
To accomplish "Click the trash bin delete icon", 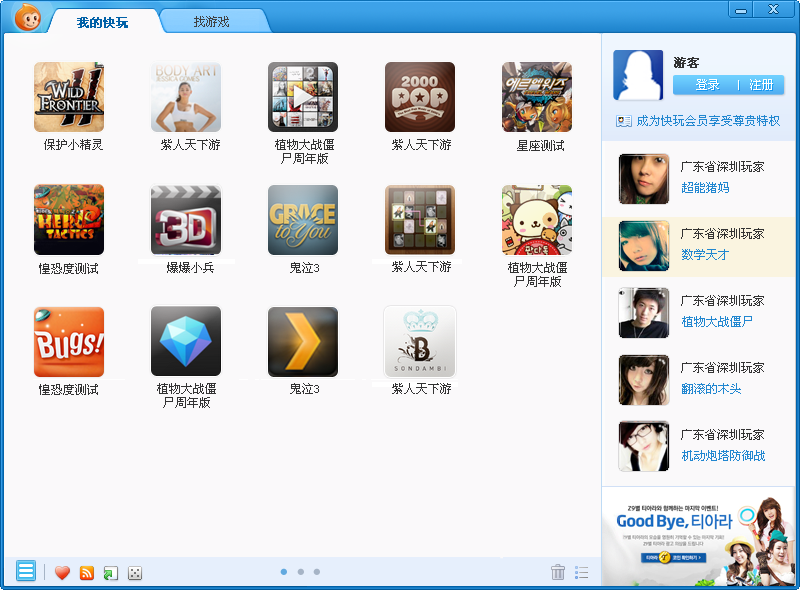I will click(558, 572).
